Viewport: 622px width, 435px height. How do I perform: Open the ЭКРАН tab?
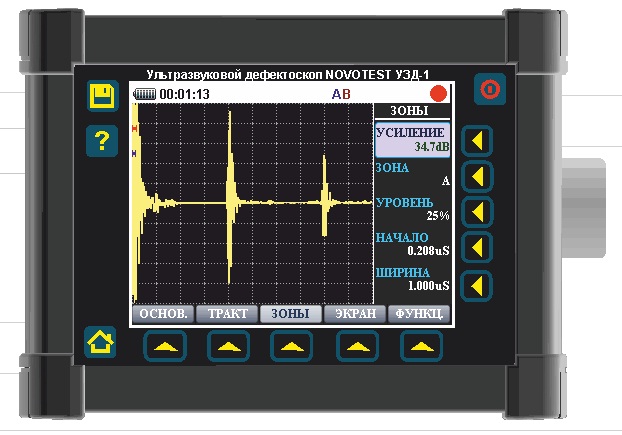355,314
